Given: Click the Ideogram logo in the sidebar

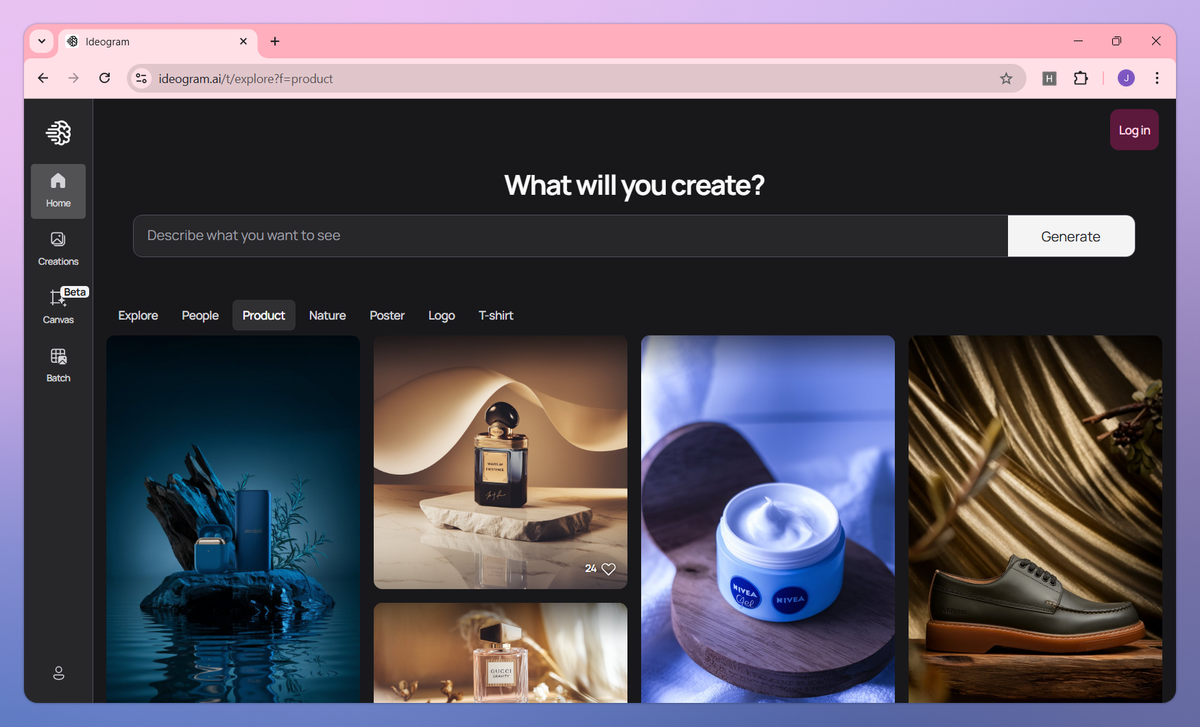Looking at the screenshot, I should point(58,132).
